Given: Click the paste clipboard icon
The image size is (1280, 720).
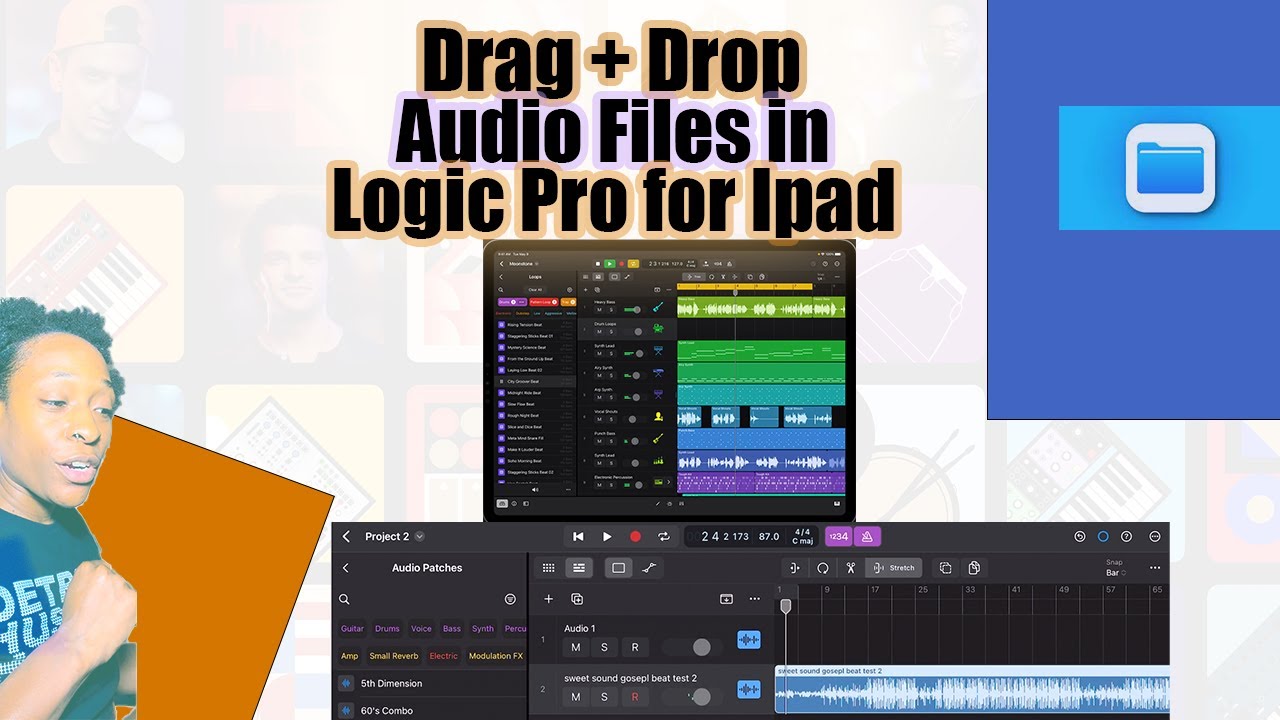Looking at the screenshot, I should (x=973, y=568).
